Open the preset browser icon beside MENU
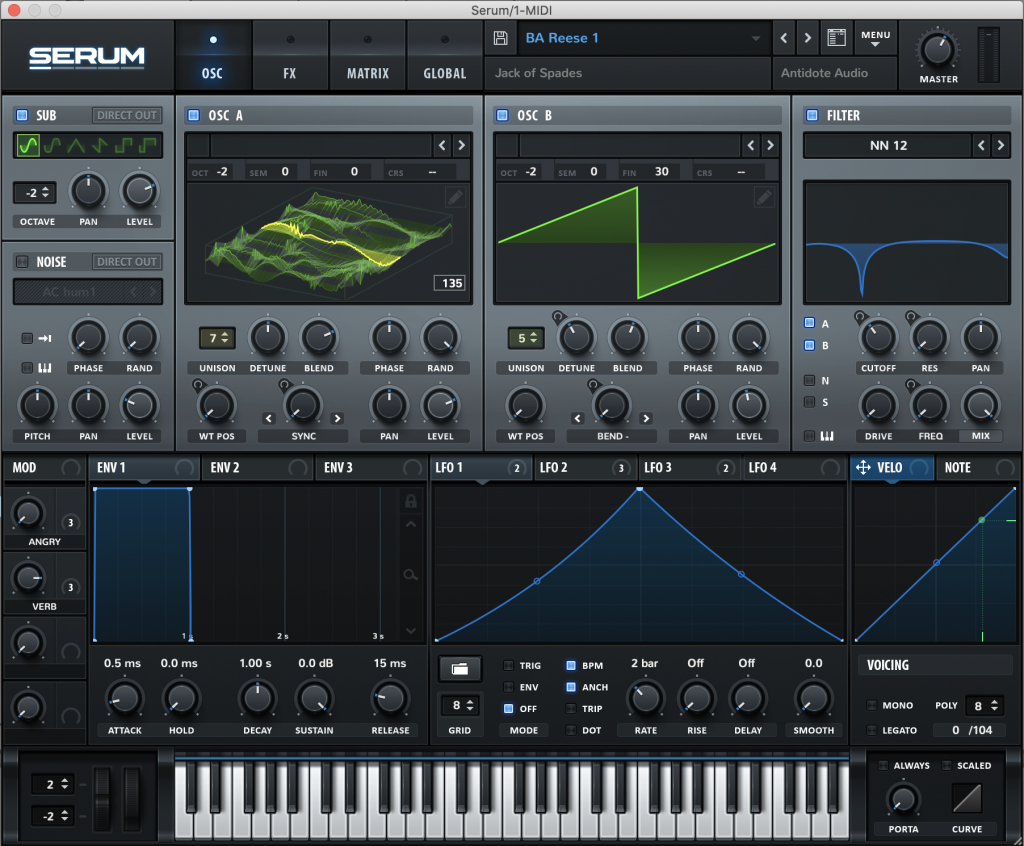The height and width of the screenshot is (846, 1024). [x=837, y=39]
